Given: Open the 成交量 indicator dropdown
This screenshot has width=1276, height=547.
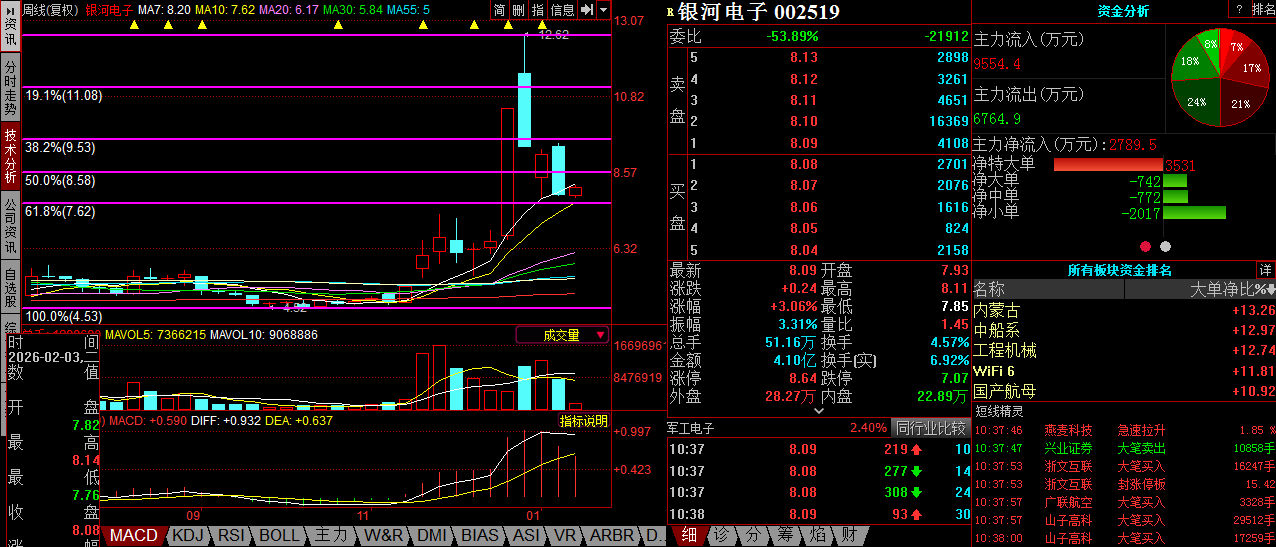Looking at the screenshot, I should coord(562,335).
